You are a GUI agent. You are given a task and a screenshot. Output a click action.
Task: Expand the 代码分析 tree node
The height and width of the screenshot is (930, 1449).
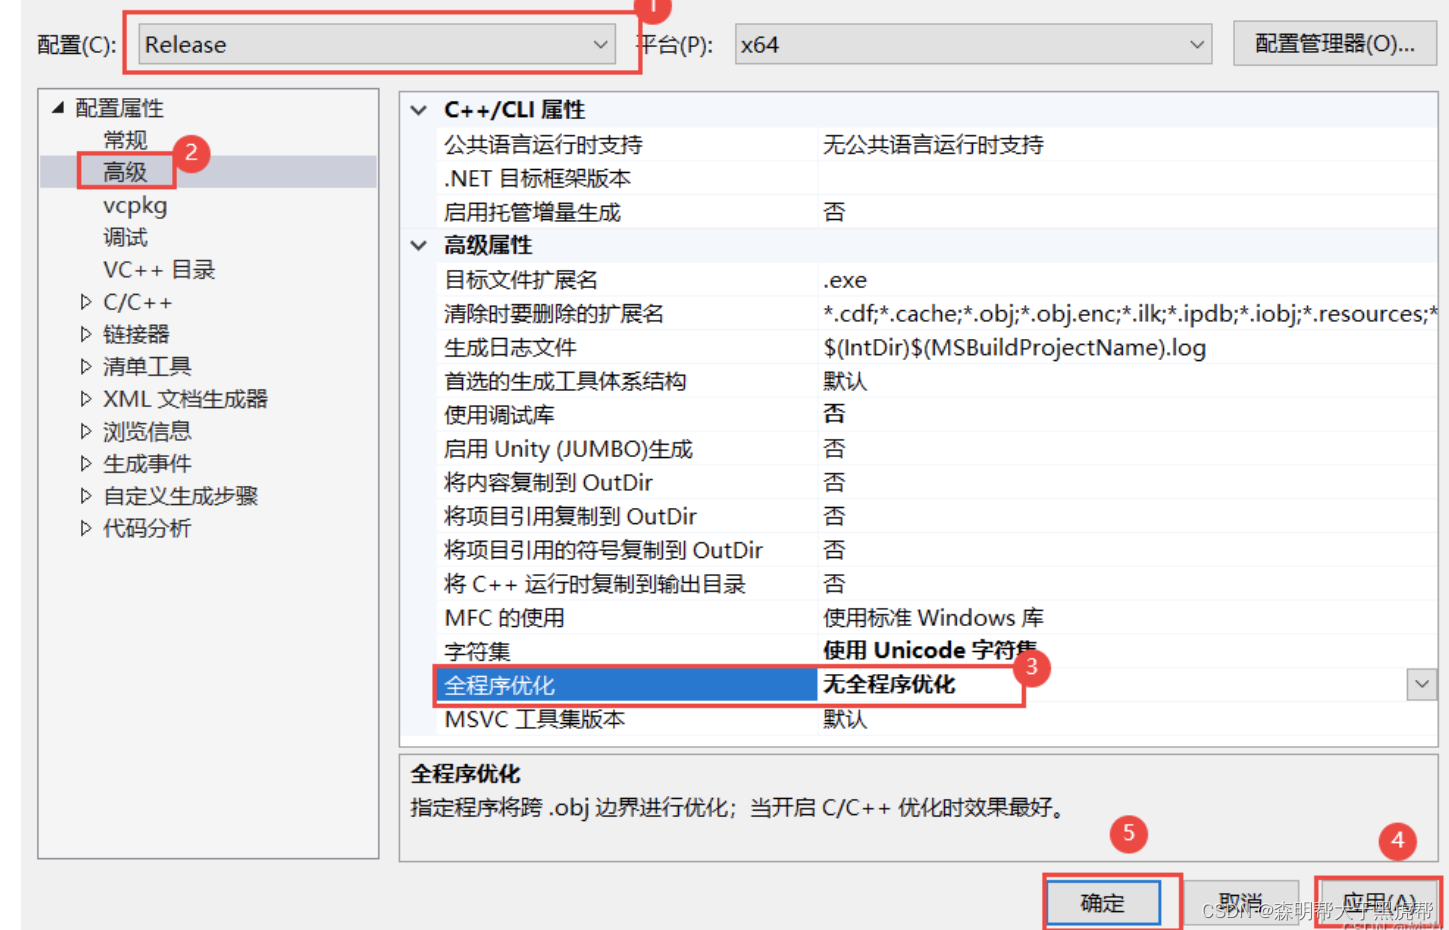pos(86,528)
